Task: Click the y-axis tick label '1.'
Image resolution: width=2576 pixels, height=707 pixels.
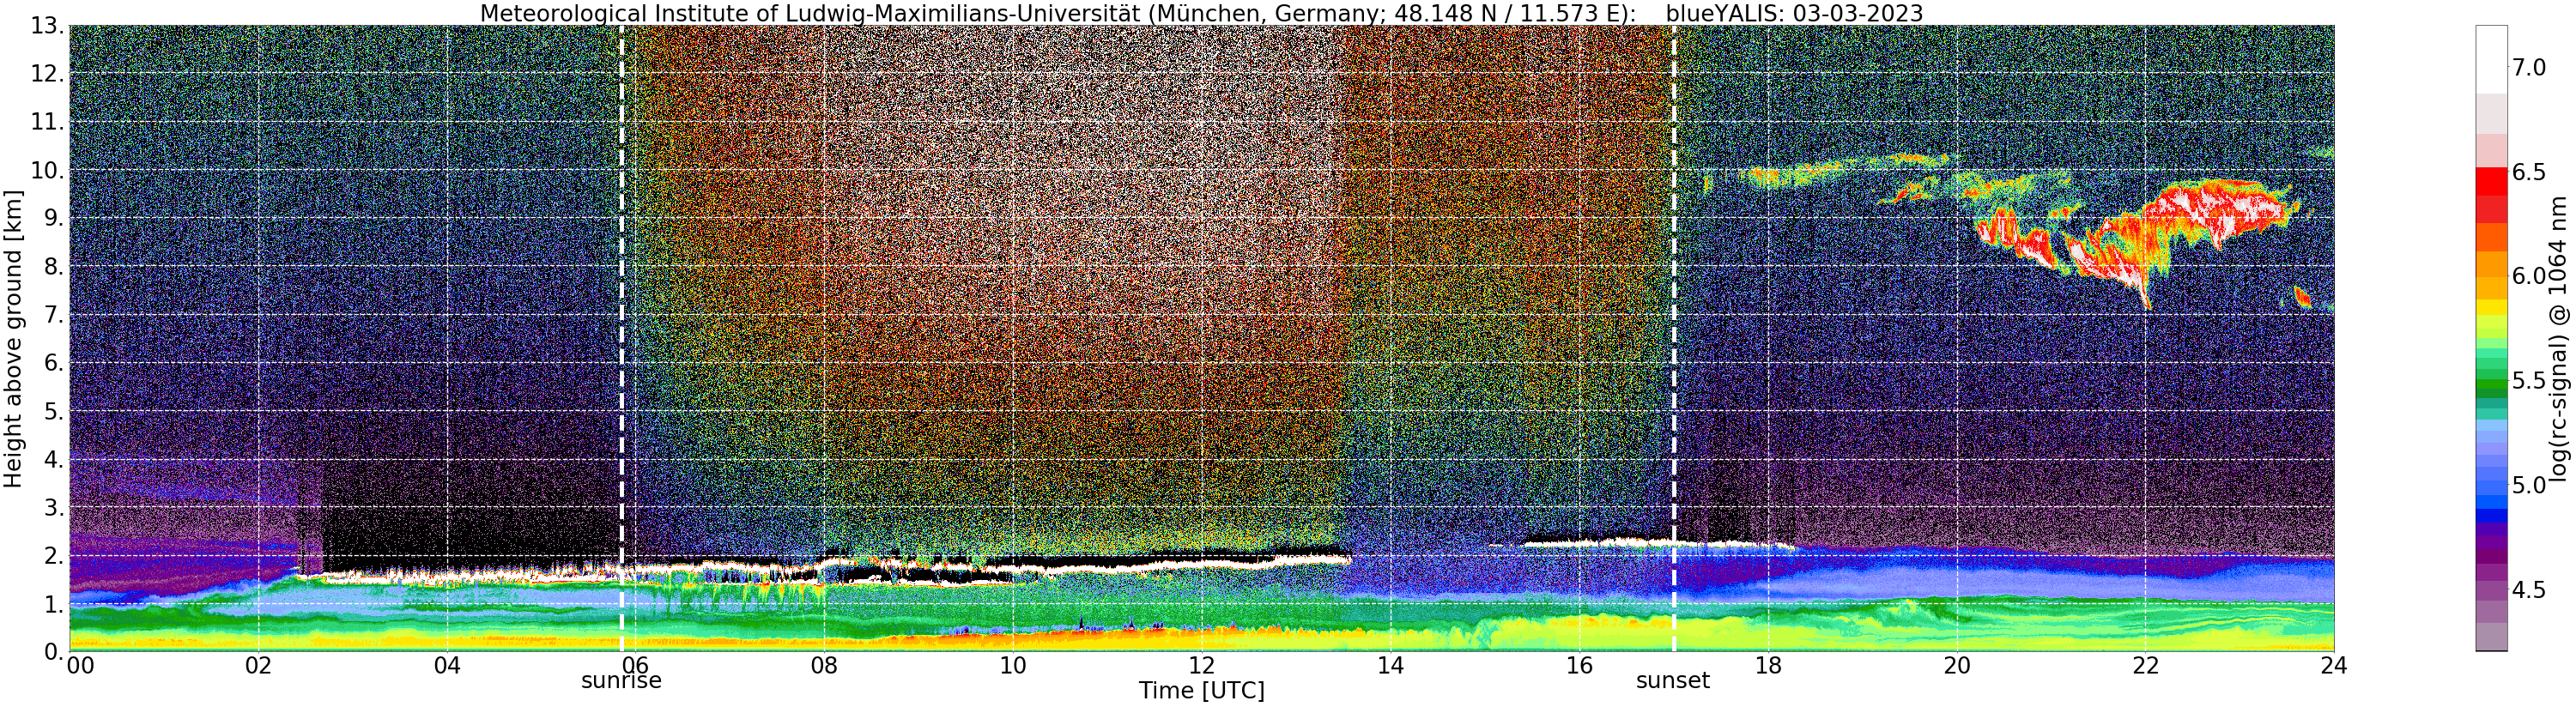Action: click(x=54, y=604)
